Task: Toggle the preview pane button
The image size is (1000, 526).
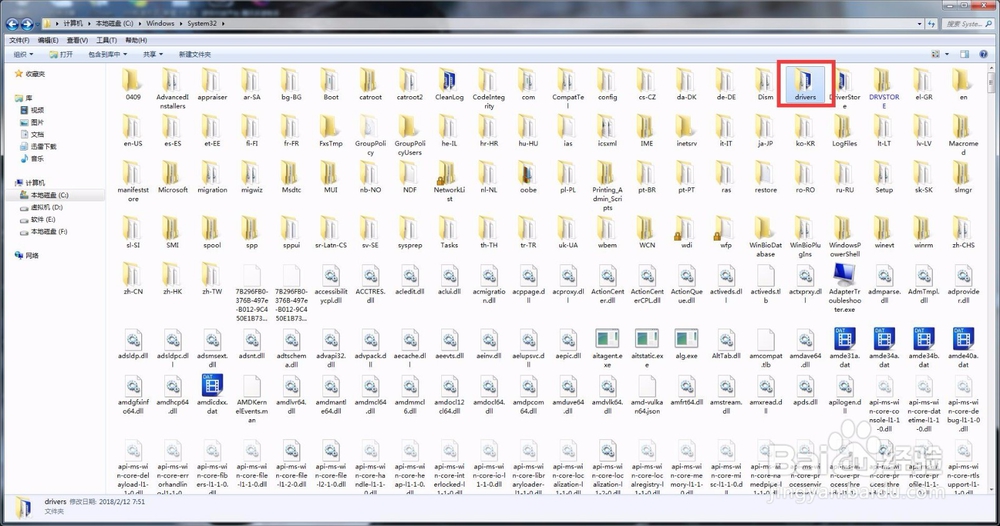Action: (965, 54)
